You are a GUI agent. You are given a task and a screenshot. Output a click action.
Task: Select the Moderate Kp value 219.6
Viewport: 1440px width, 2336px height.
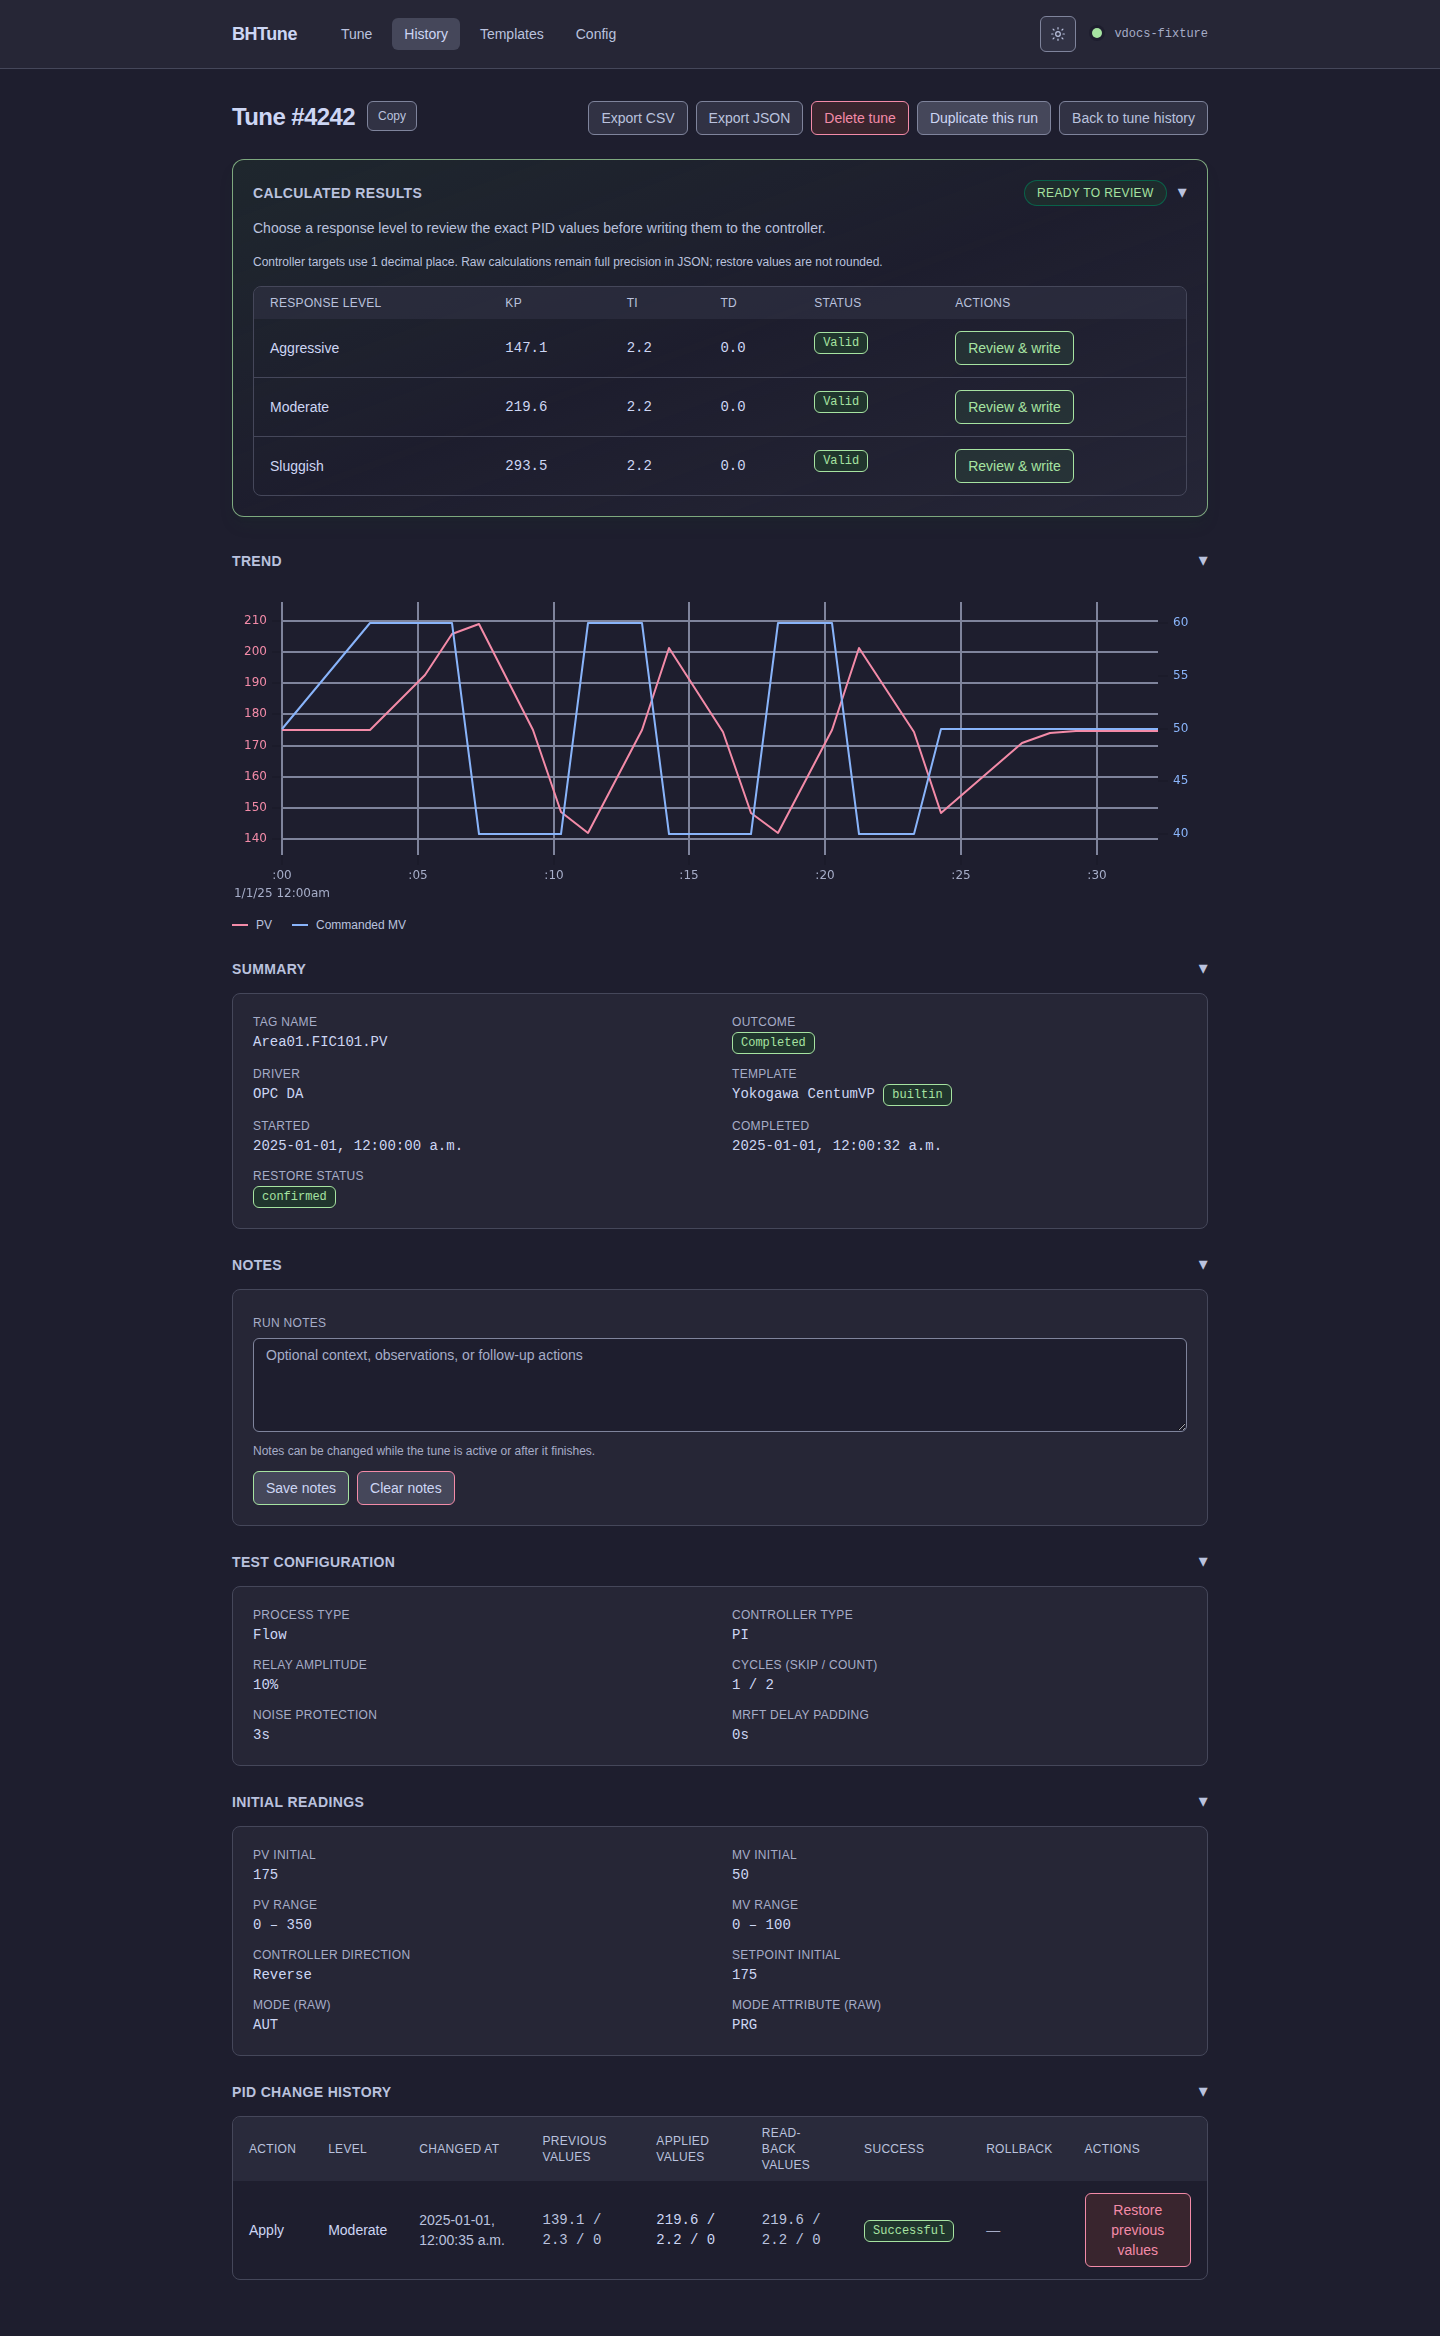pos(526,407)
